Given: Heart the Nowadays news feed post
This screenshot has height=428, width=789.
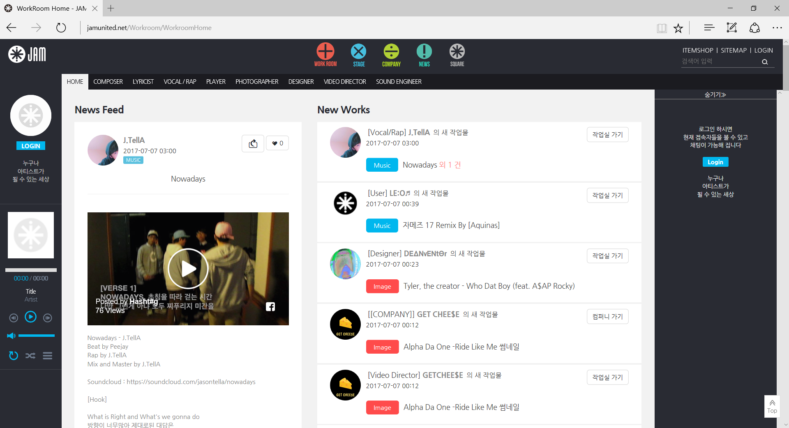Looking at the screenshot, I should [277, 143].
